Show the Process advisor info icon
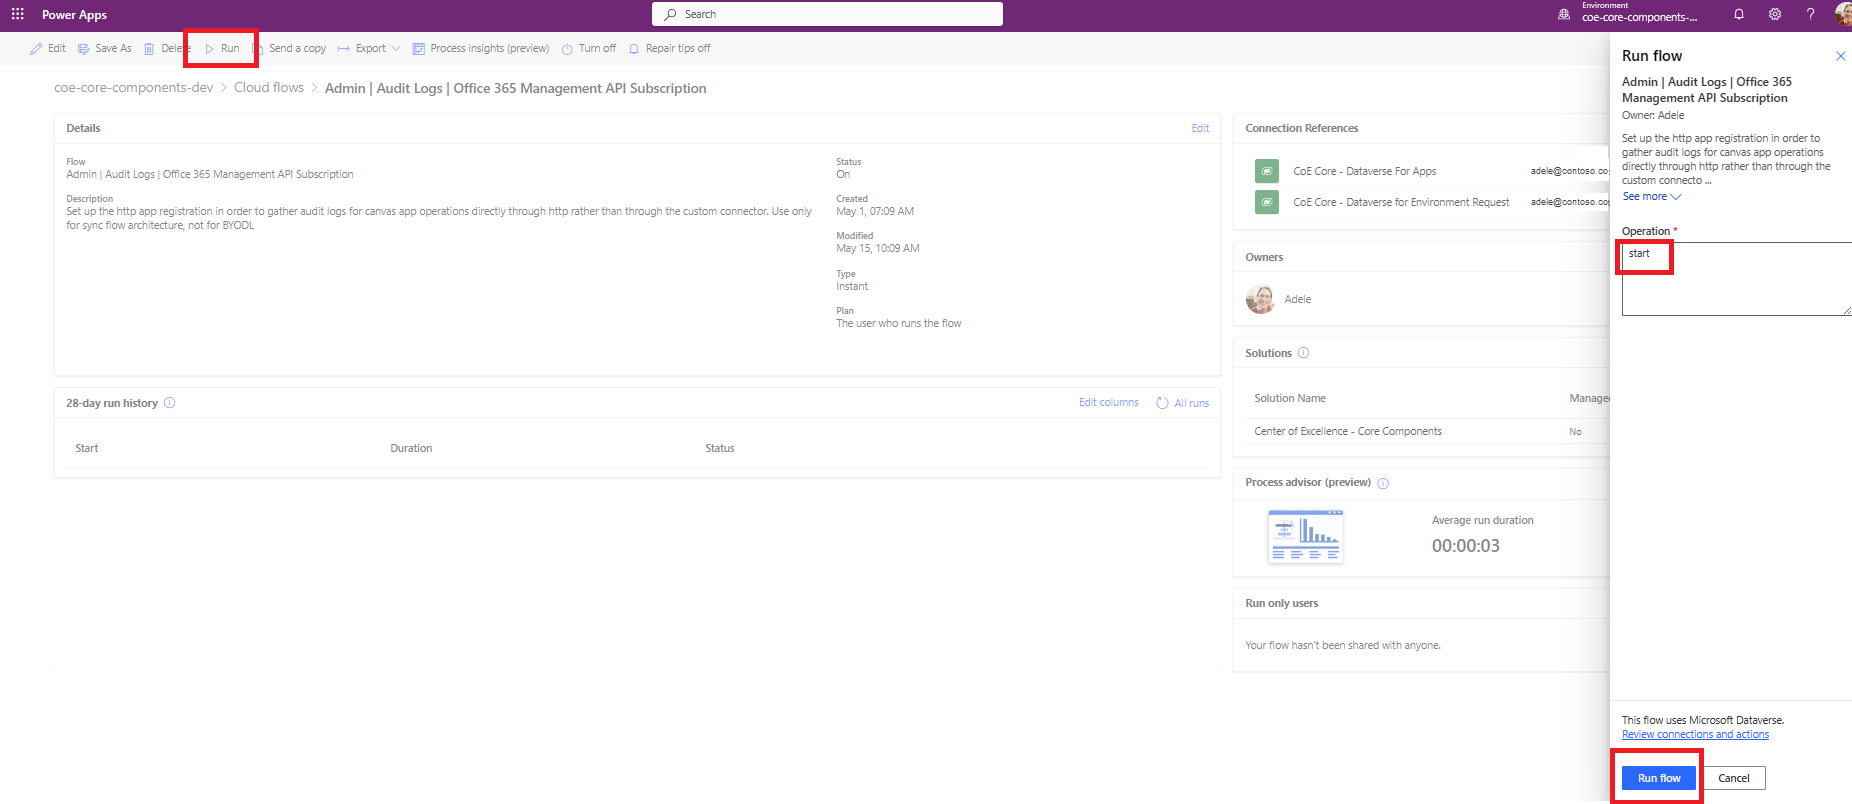Image resolution: width=1852 pixels, height=804 pixels. point(1383,483)
